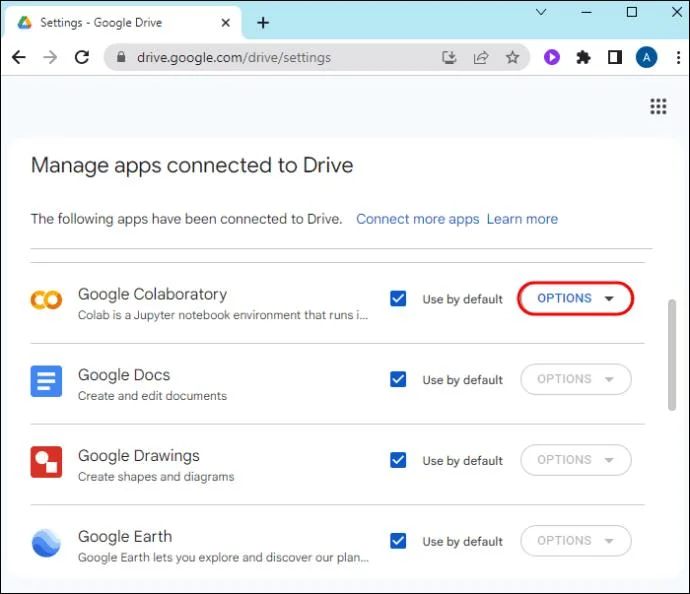This screenshot has width=690, height=594.
Task: Open the profile avatar labeled A
Action: click(x=646, y=57)
